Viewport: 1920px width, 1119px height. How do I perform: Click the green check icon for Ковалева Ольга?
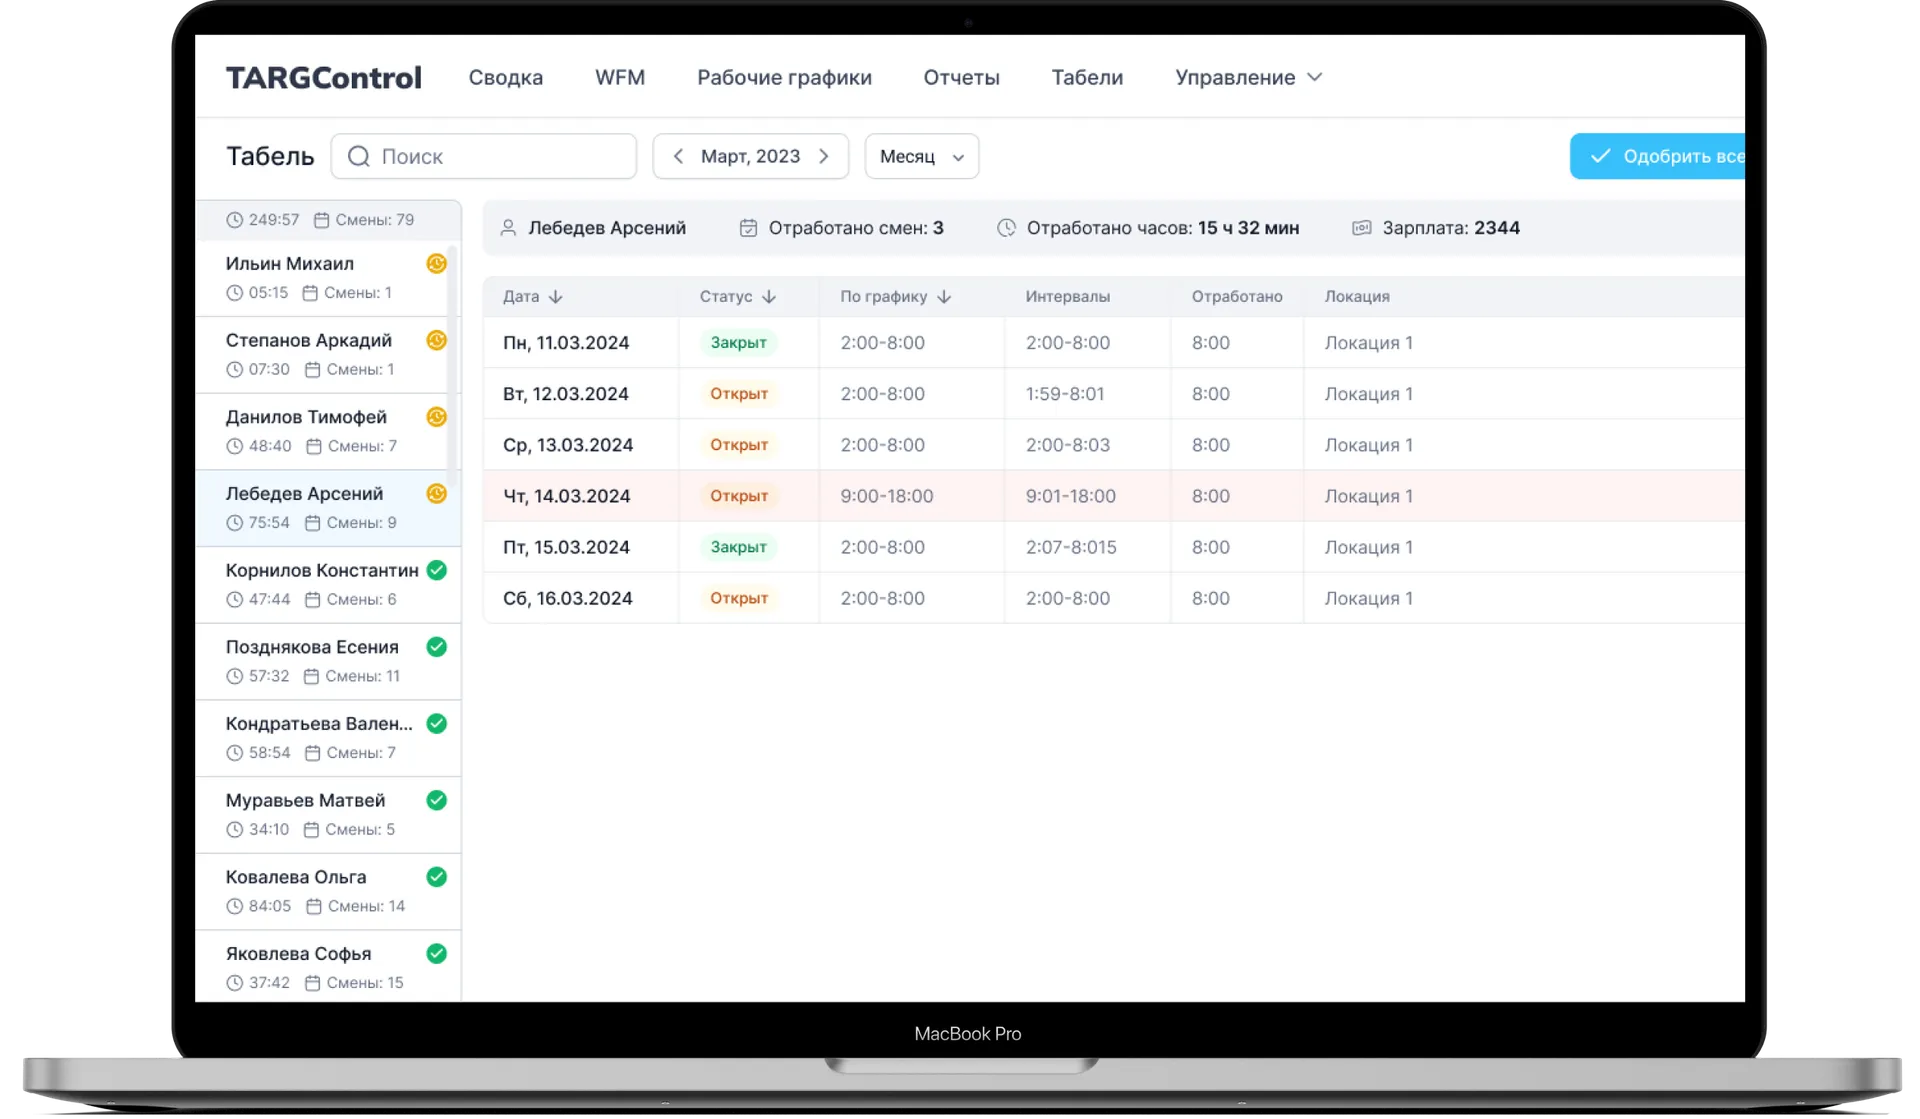[x=436, y=877]
